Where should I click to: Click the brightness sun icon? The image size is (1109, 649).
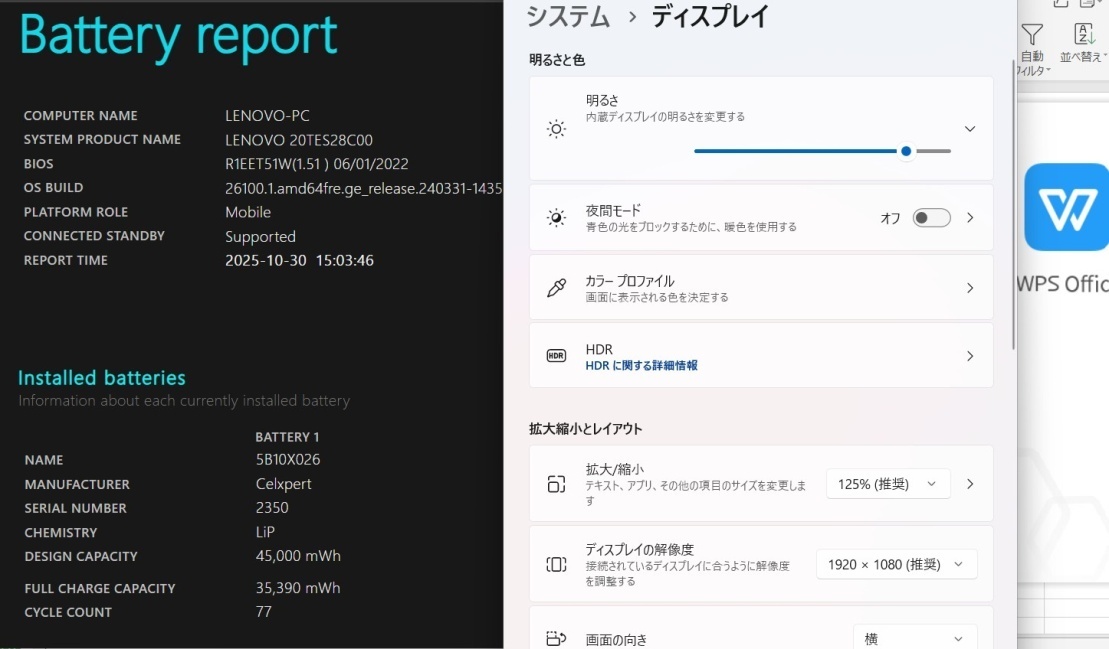[557, 128]
